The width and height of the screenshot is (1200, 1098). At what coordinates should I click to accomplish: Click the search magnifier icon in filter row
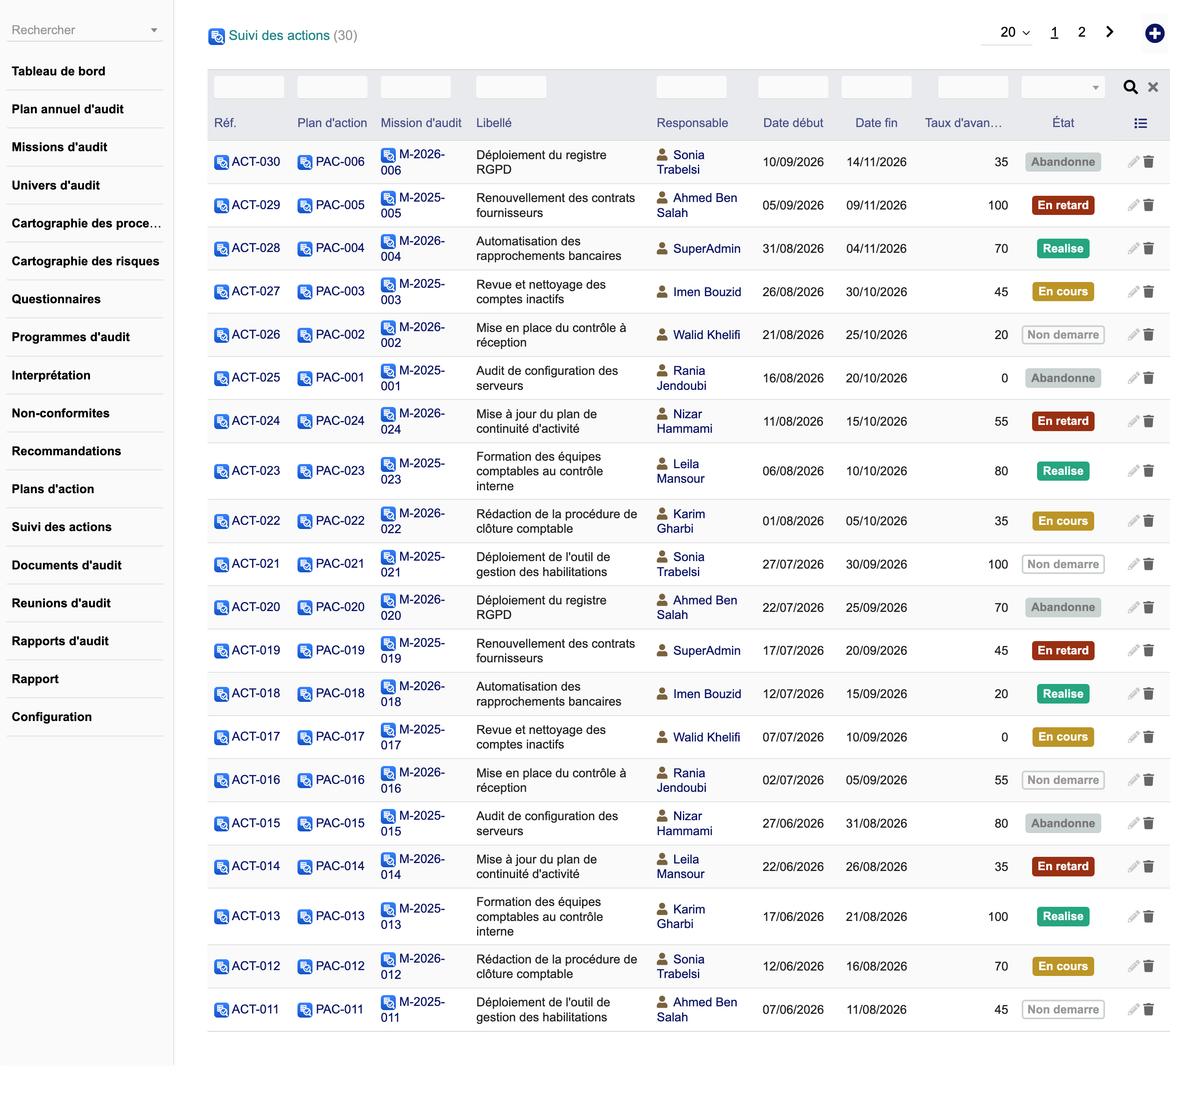1130,87
